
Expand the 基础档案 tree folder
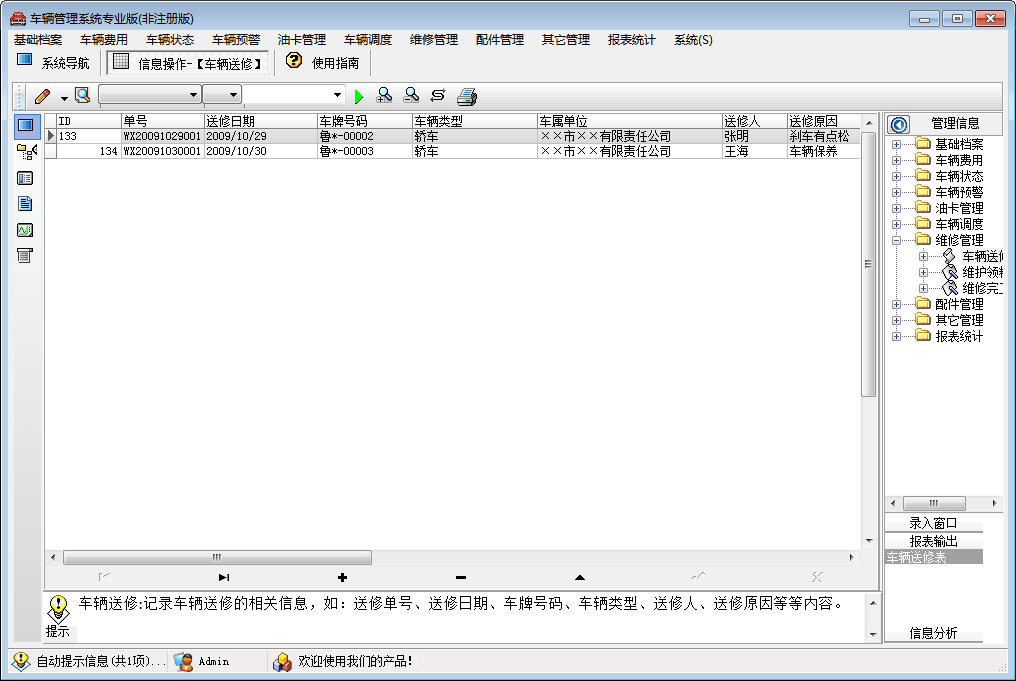pyautogui.click(x=896, y=144)
